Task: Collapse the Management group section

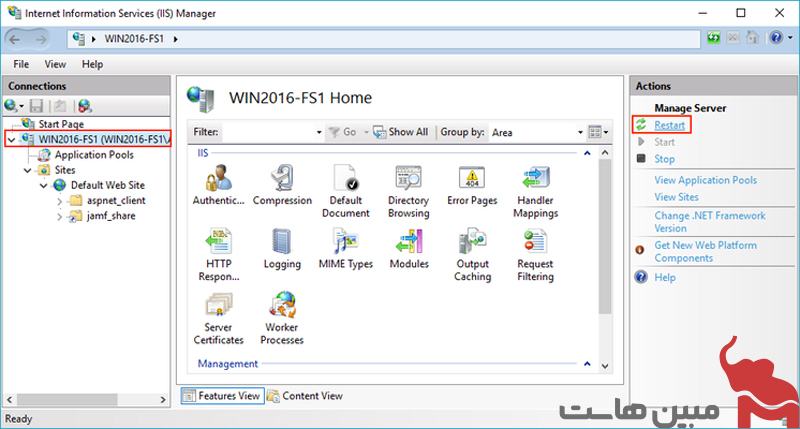Action: [587, 364]
